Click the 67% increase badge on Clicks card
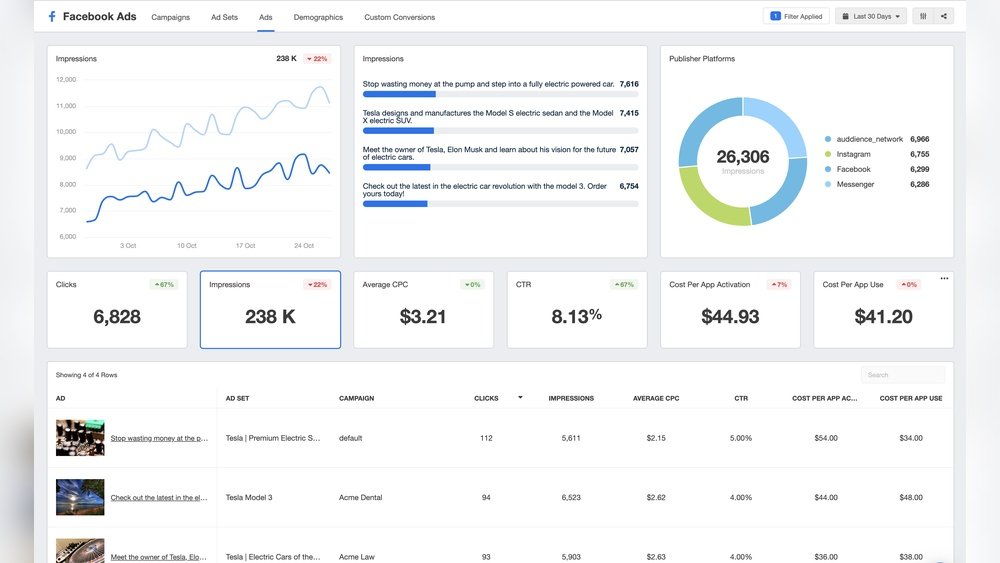This screenshot has width=1000, height=563. coord(164,284)
